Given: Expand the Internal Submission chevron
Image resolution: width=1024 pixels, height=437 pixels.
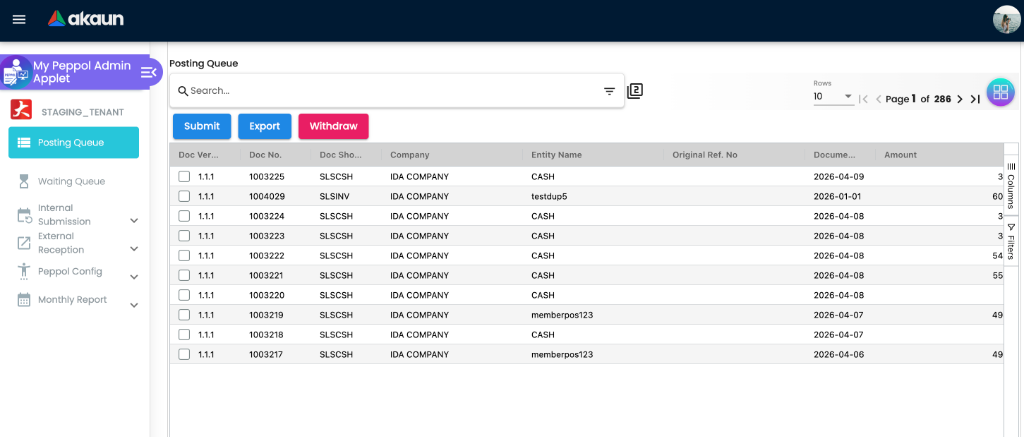Looking at the screenshot, I should (134, 221).
